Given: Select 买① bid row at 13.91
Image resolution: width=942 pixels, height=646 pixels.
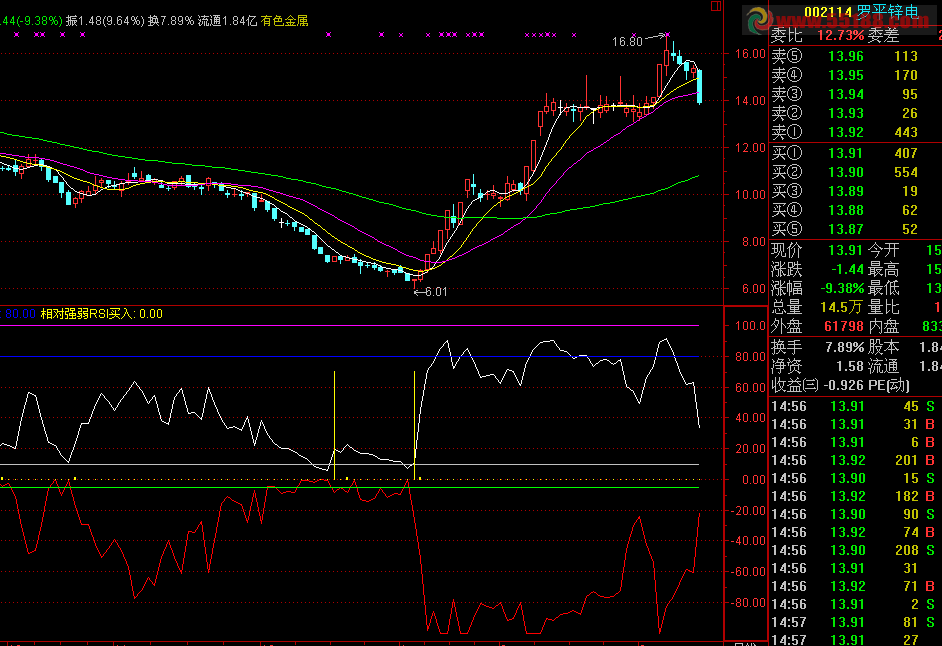Looking at the screenshot, I should coord(846,153).
